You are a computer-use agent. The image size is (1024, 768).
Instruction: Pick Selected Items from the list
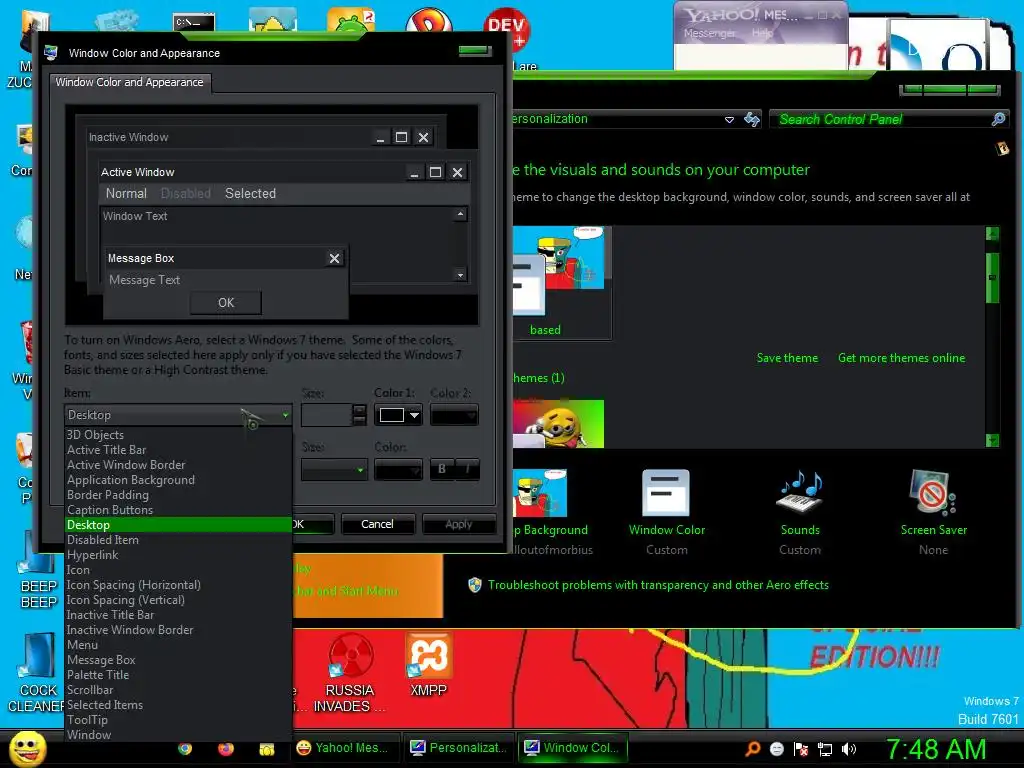coord(178,705)
